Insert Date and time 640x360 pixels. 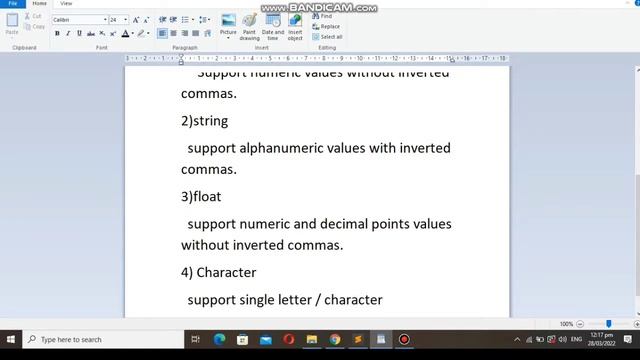tap(273, 27)
